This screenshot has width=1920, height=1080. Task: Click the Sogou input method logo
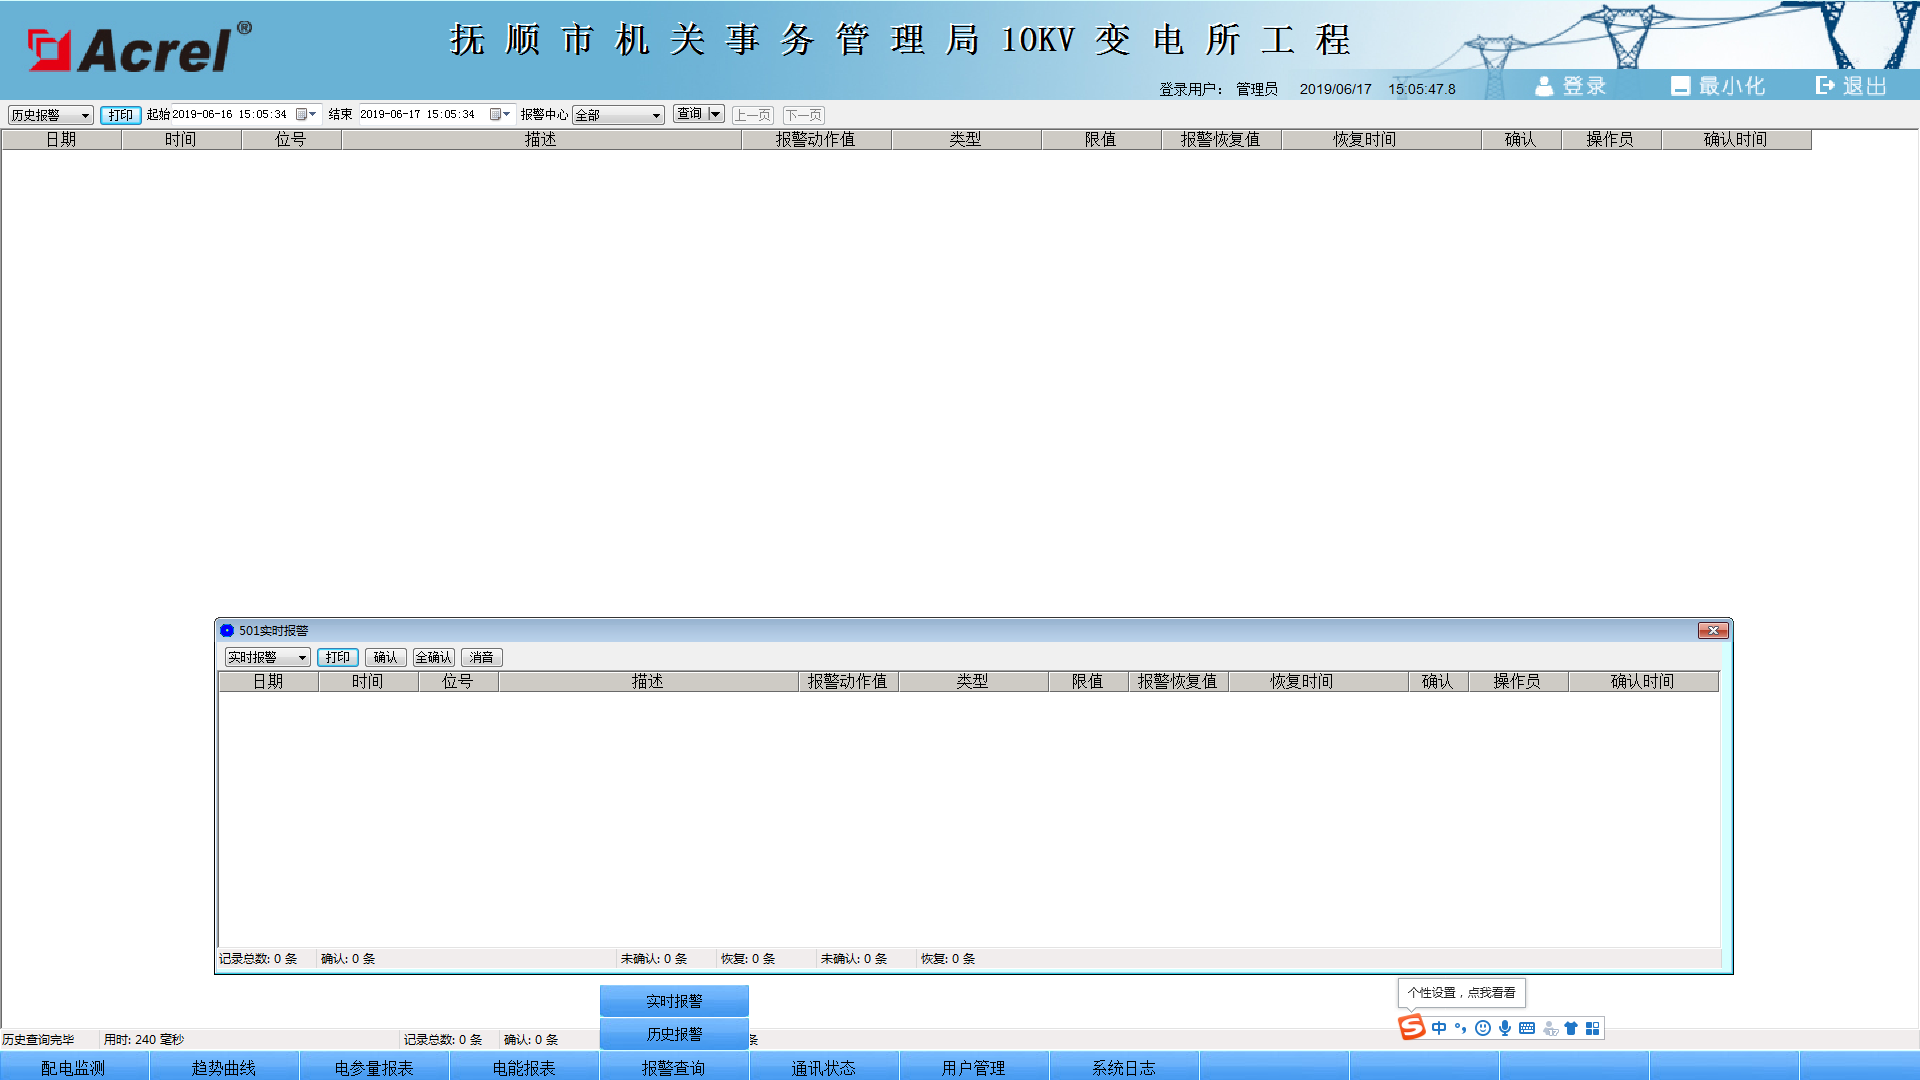tap(1411, 1027)
